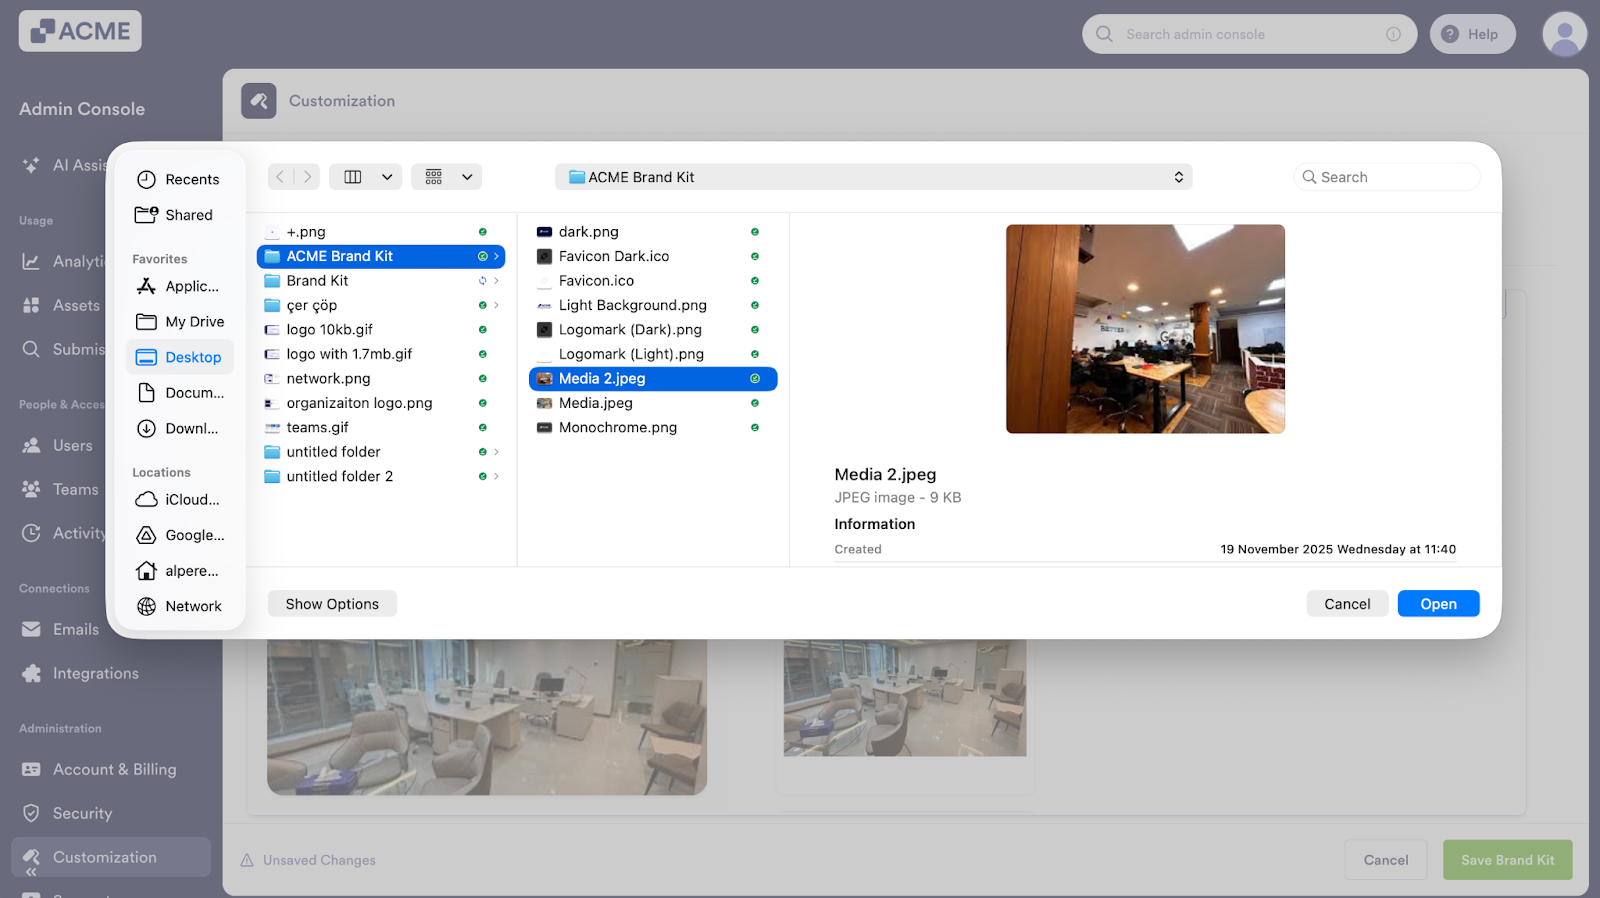1600x898 pixels.
Task: Click Save Brand Kit button
Action: pyautogui.click(x=1507, y=860)
